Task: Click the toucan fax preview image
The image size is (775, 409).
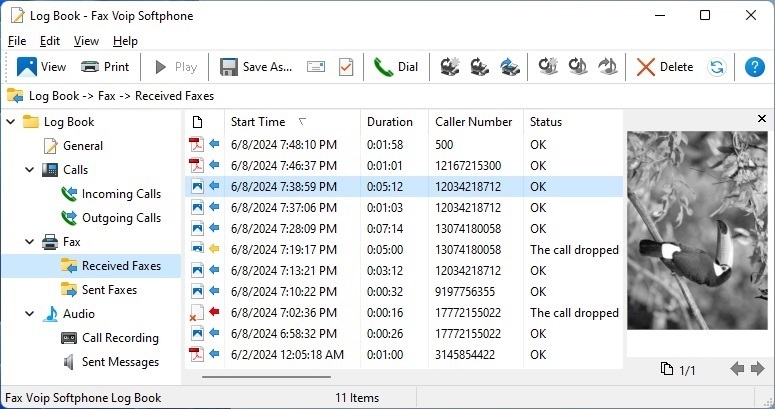Action: (697, 230)
